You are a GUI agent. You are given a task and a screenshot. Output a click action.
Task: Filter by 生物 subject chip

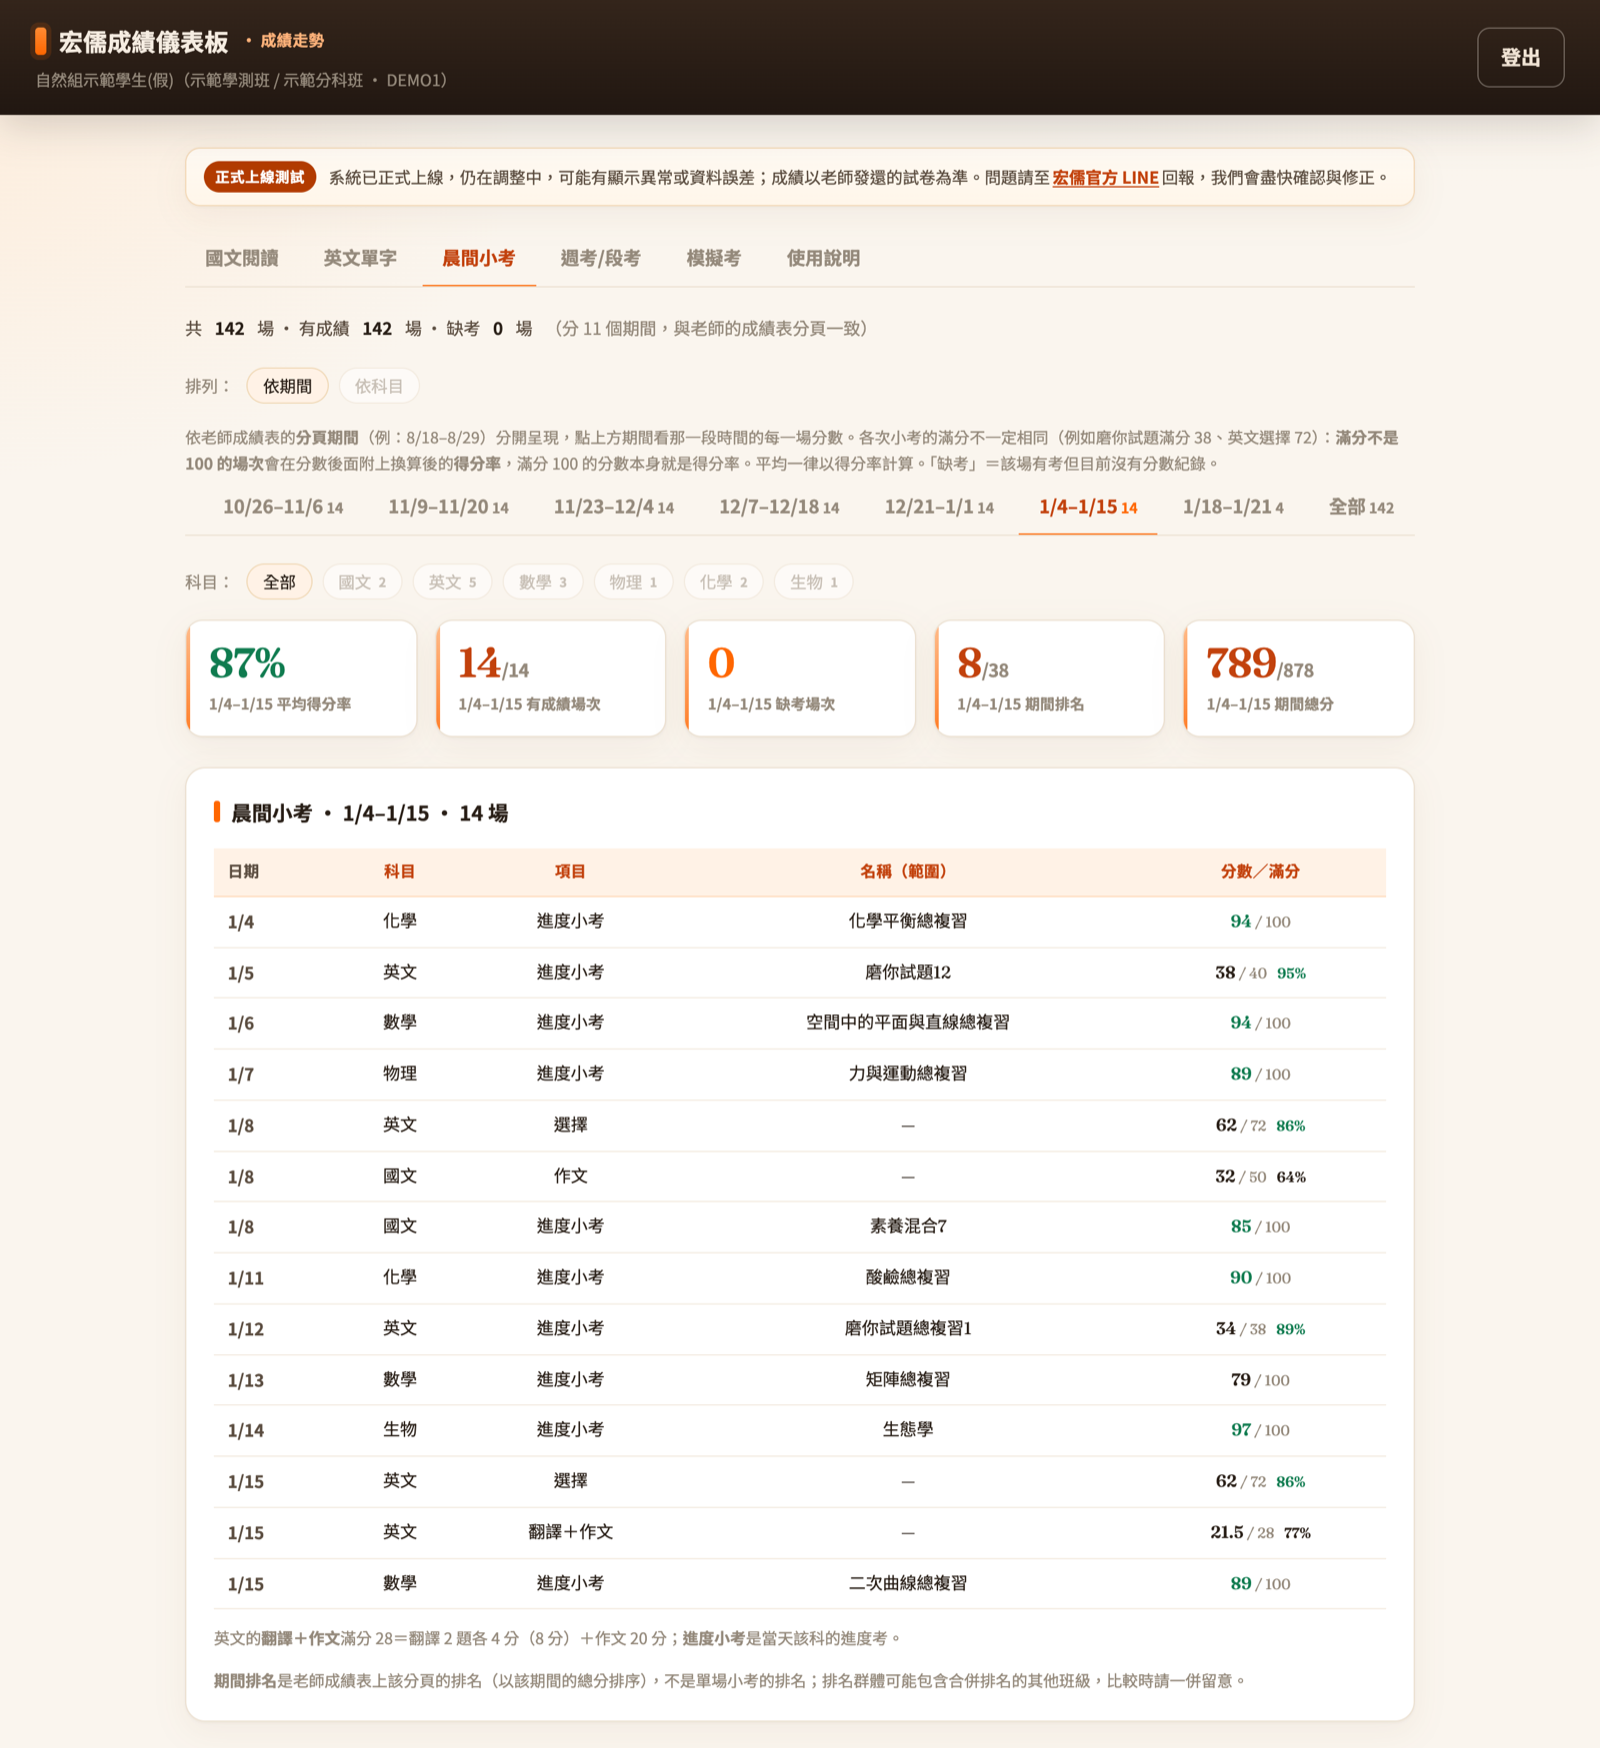pyautogui.click(x=813, y=582)
